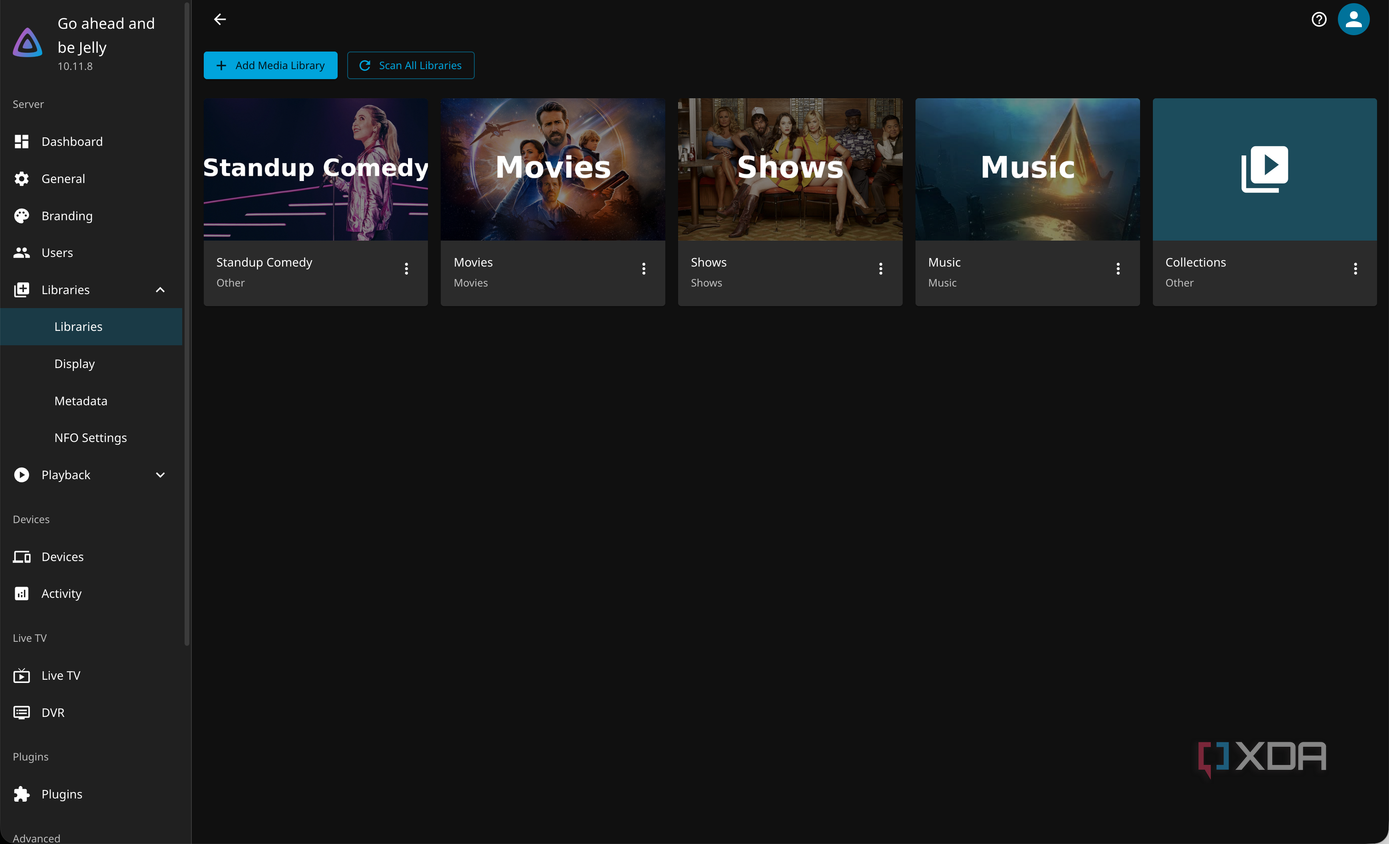
Task: Click the 'Plugins' sidebar label text
Action: pos(62,794)
